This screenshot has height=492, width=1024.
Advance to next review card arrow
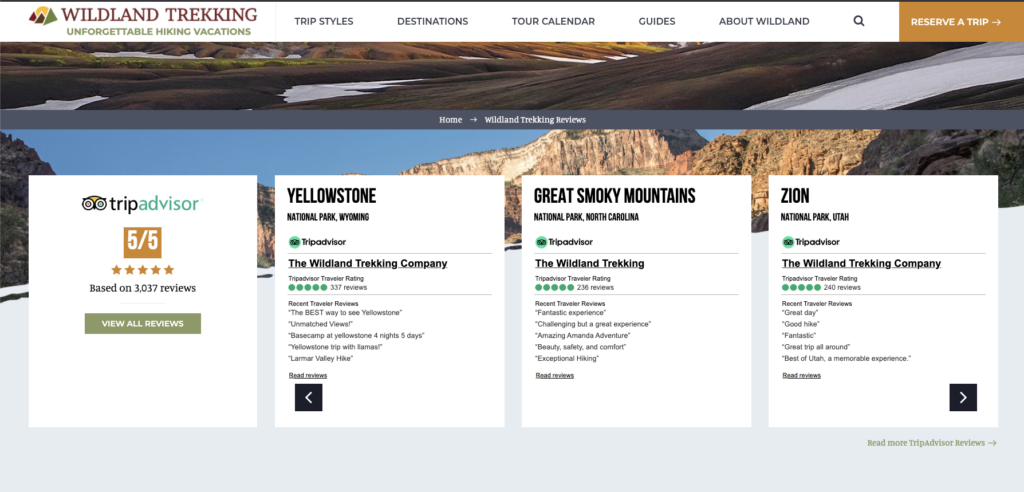[x=963, y=397]
